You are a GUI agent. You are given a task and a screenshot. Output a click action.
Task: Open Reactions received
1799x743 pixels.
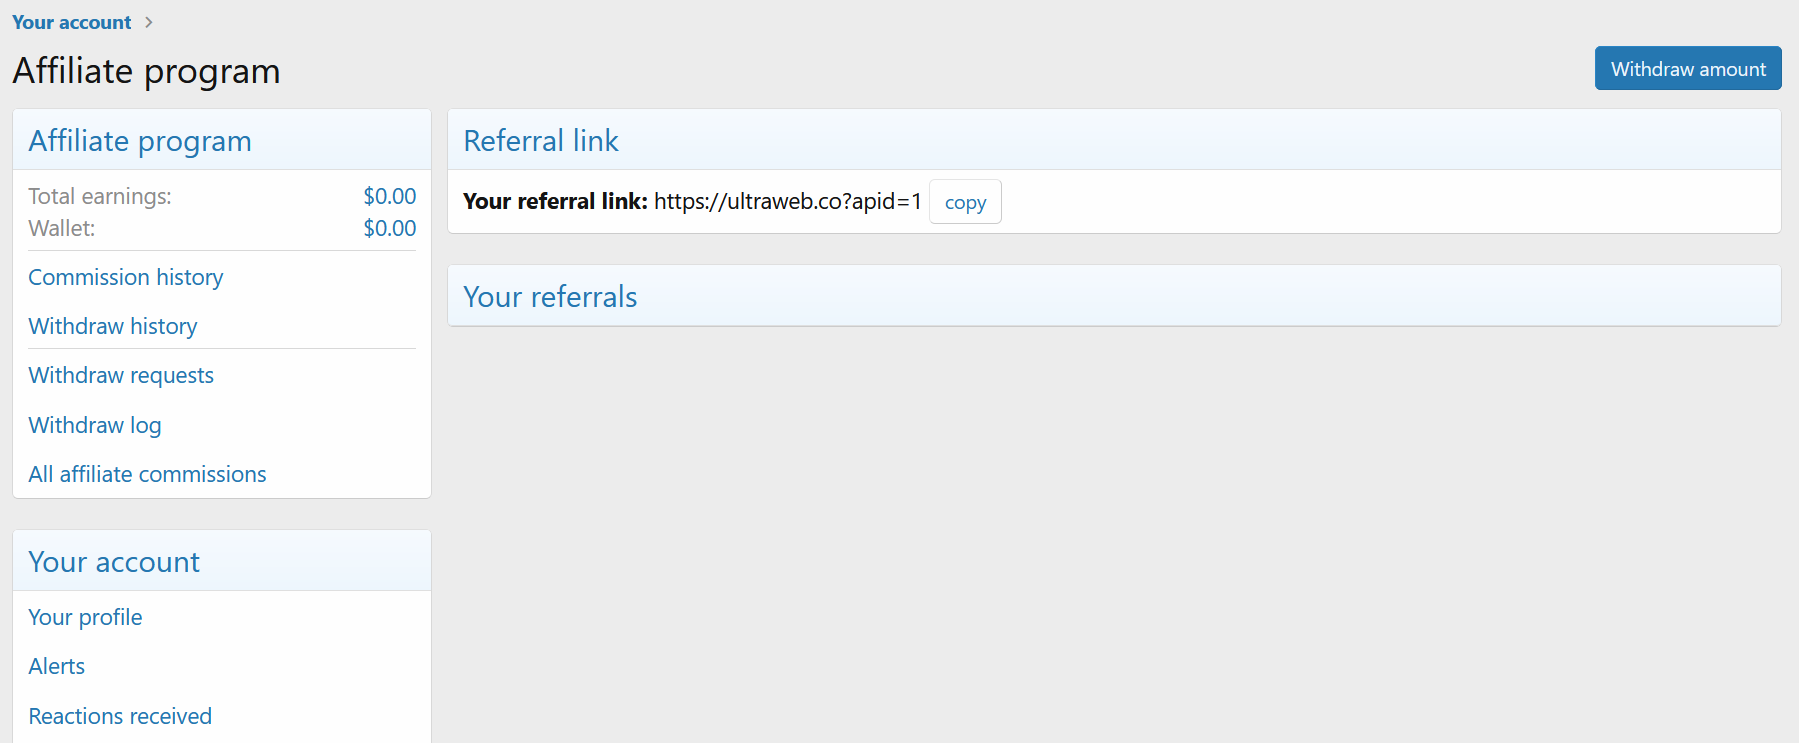pyautogui.click(x=120, y=716)
